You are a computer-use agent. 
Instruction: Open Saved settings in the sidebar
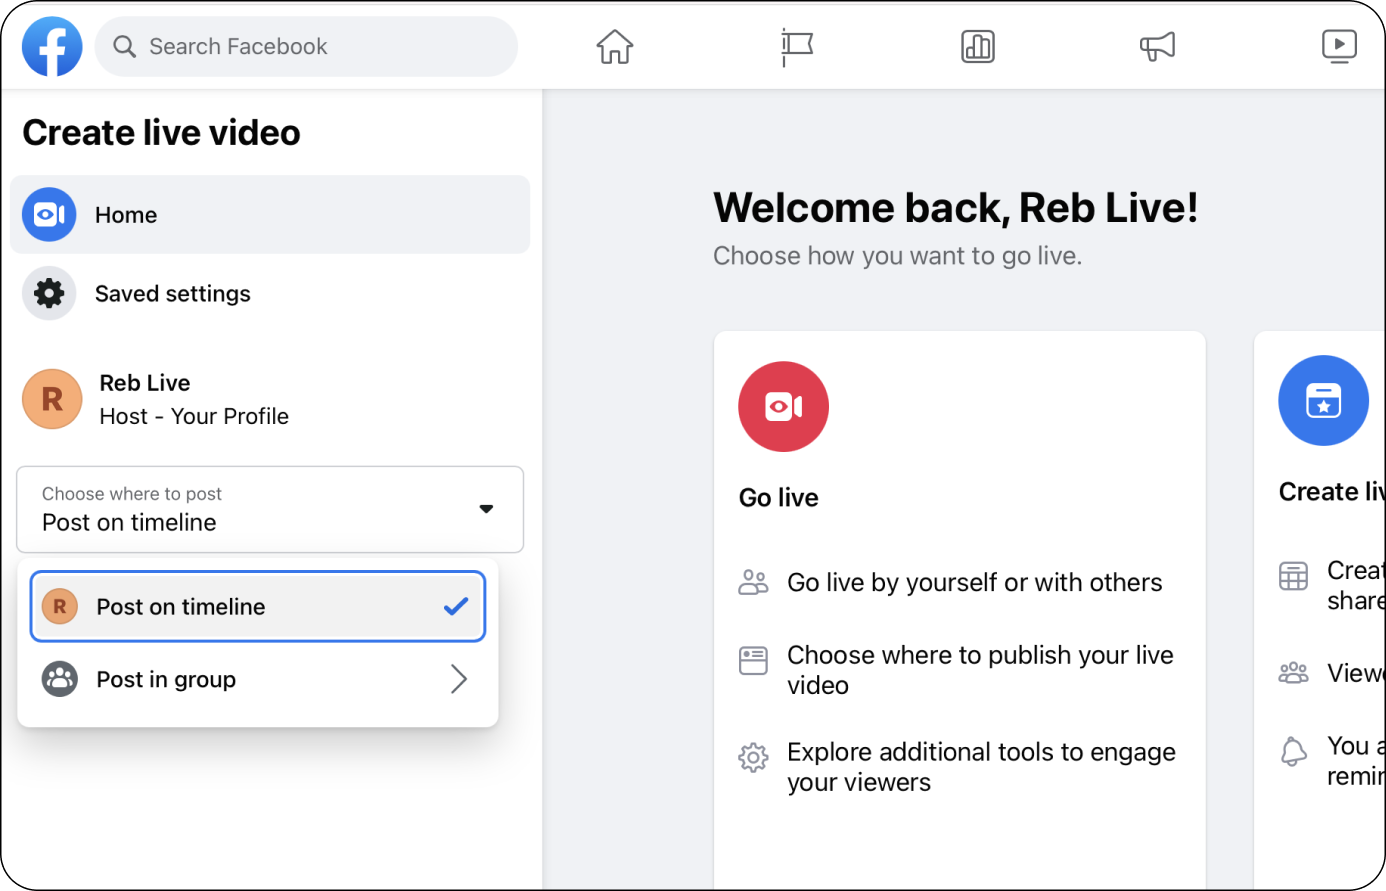click(270, 293)
